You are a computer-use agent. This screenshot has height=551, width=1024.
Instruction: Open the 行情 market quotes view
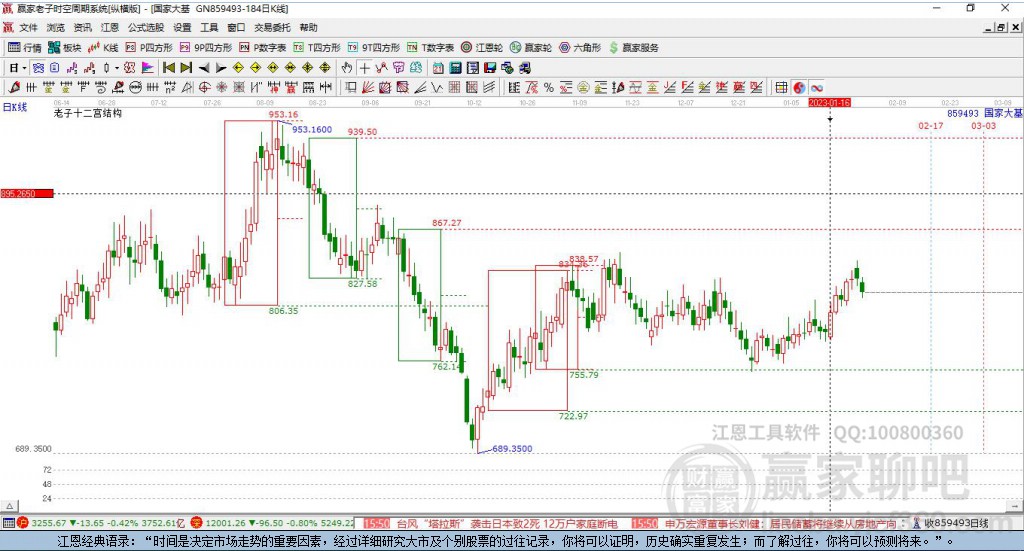pyautogui.click(x=24, y=48)
